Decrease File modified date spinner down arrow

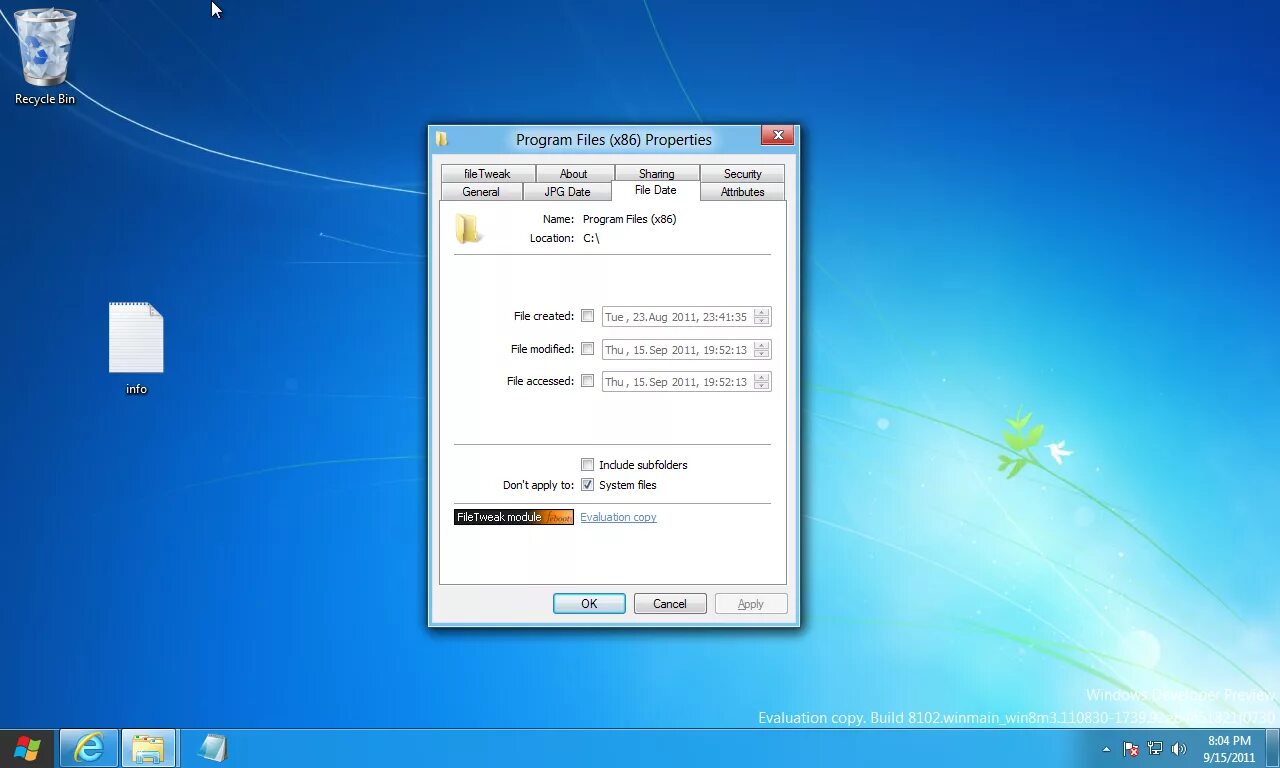coord(762,354)
